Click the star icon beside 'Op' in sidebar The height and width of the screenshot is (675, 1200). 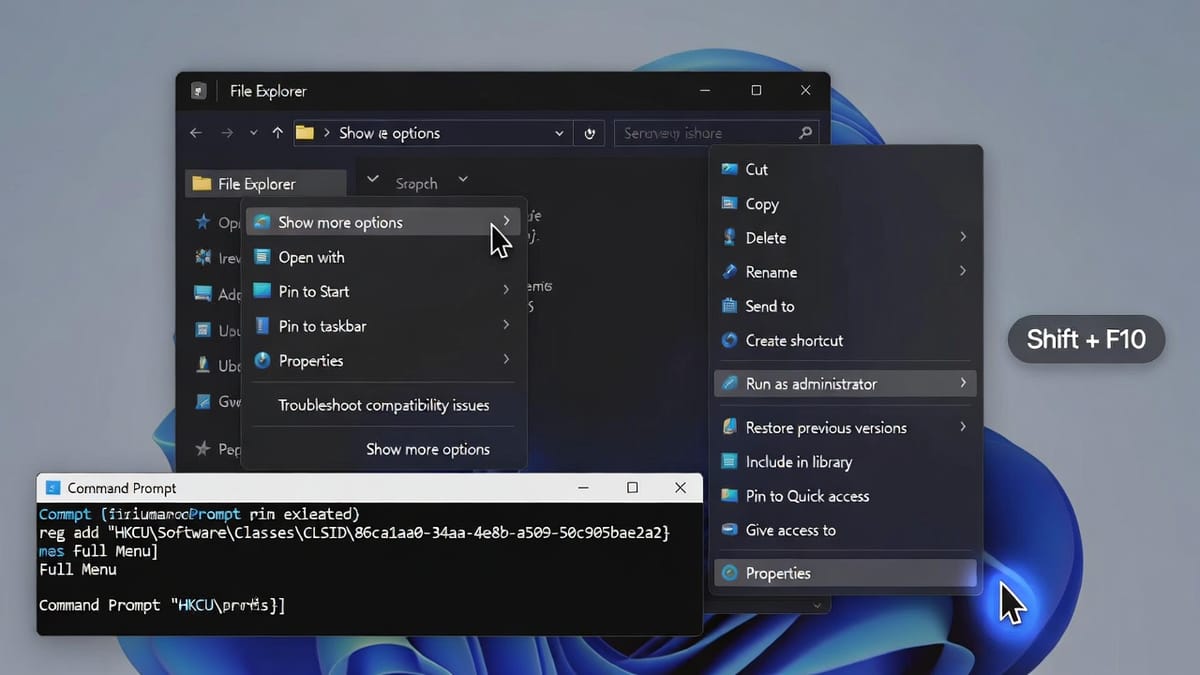(203, 223)
